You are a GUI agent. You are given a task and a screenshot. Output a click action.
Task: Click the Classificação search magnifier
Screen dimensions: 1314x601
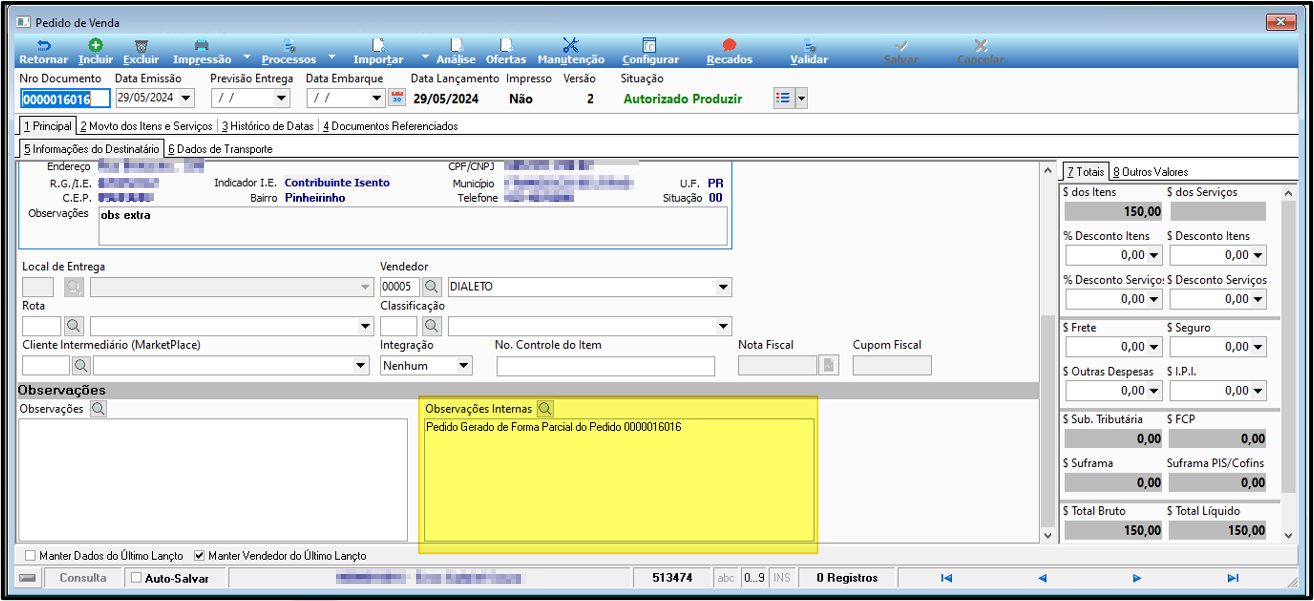[x=431, y=325]
